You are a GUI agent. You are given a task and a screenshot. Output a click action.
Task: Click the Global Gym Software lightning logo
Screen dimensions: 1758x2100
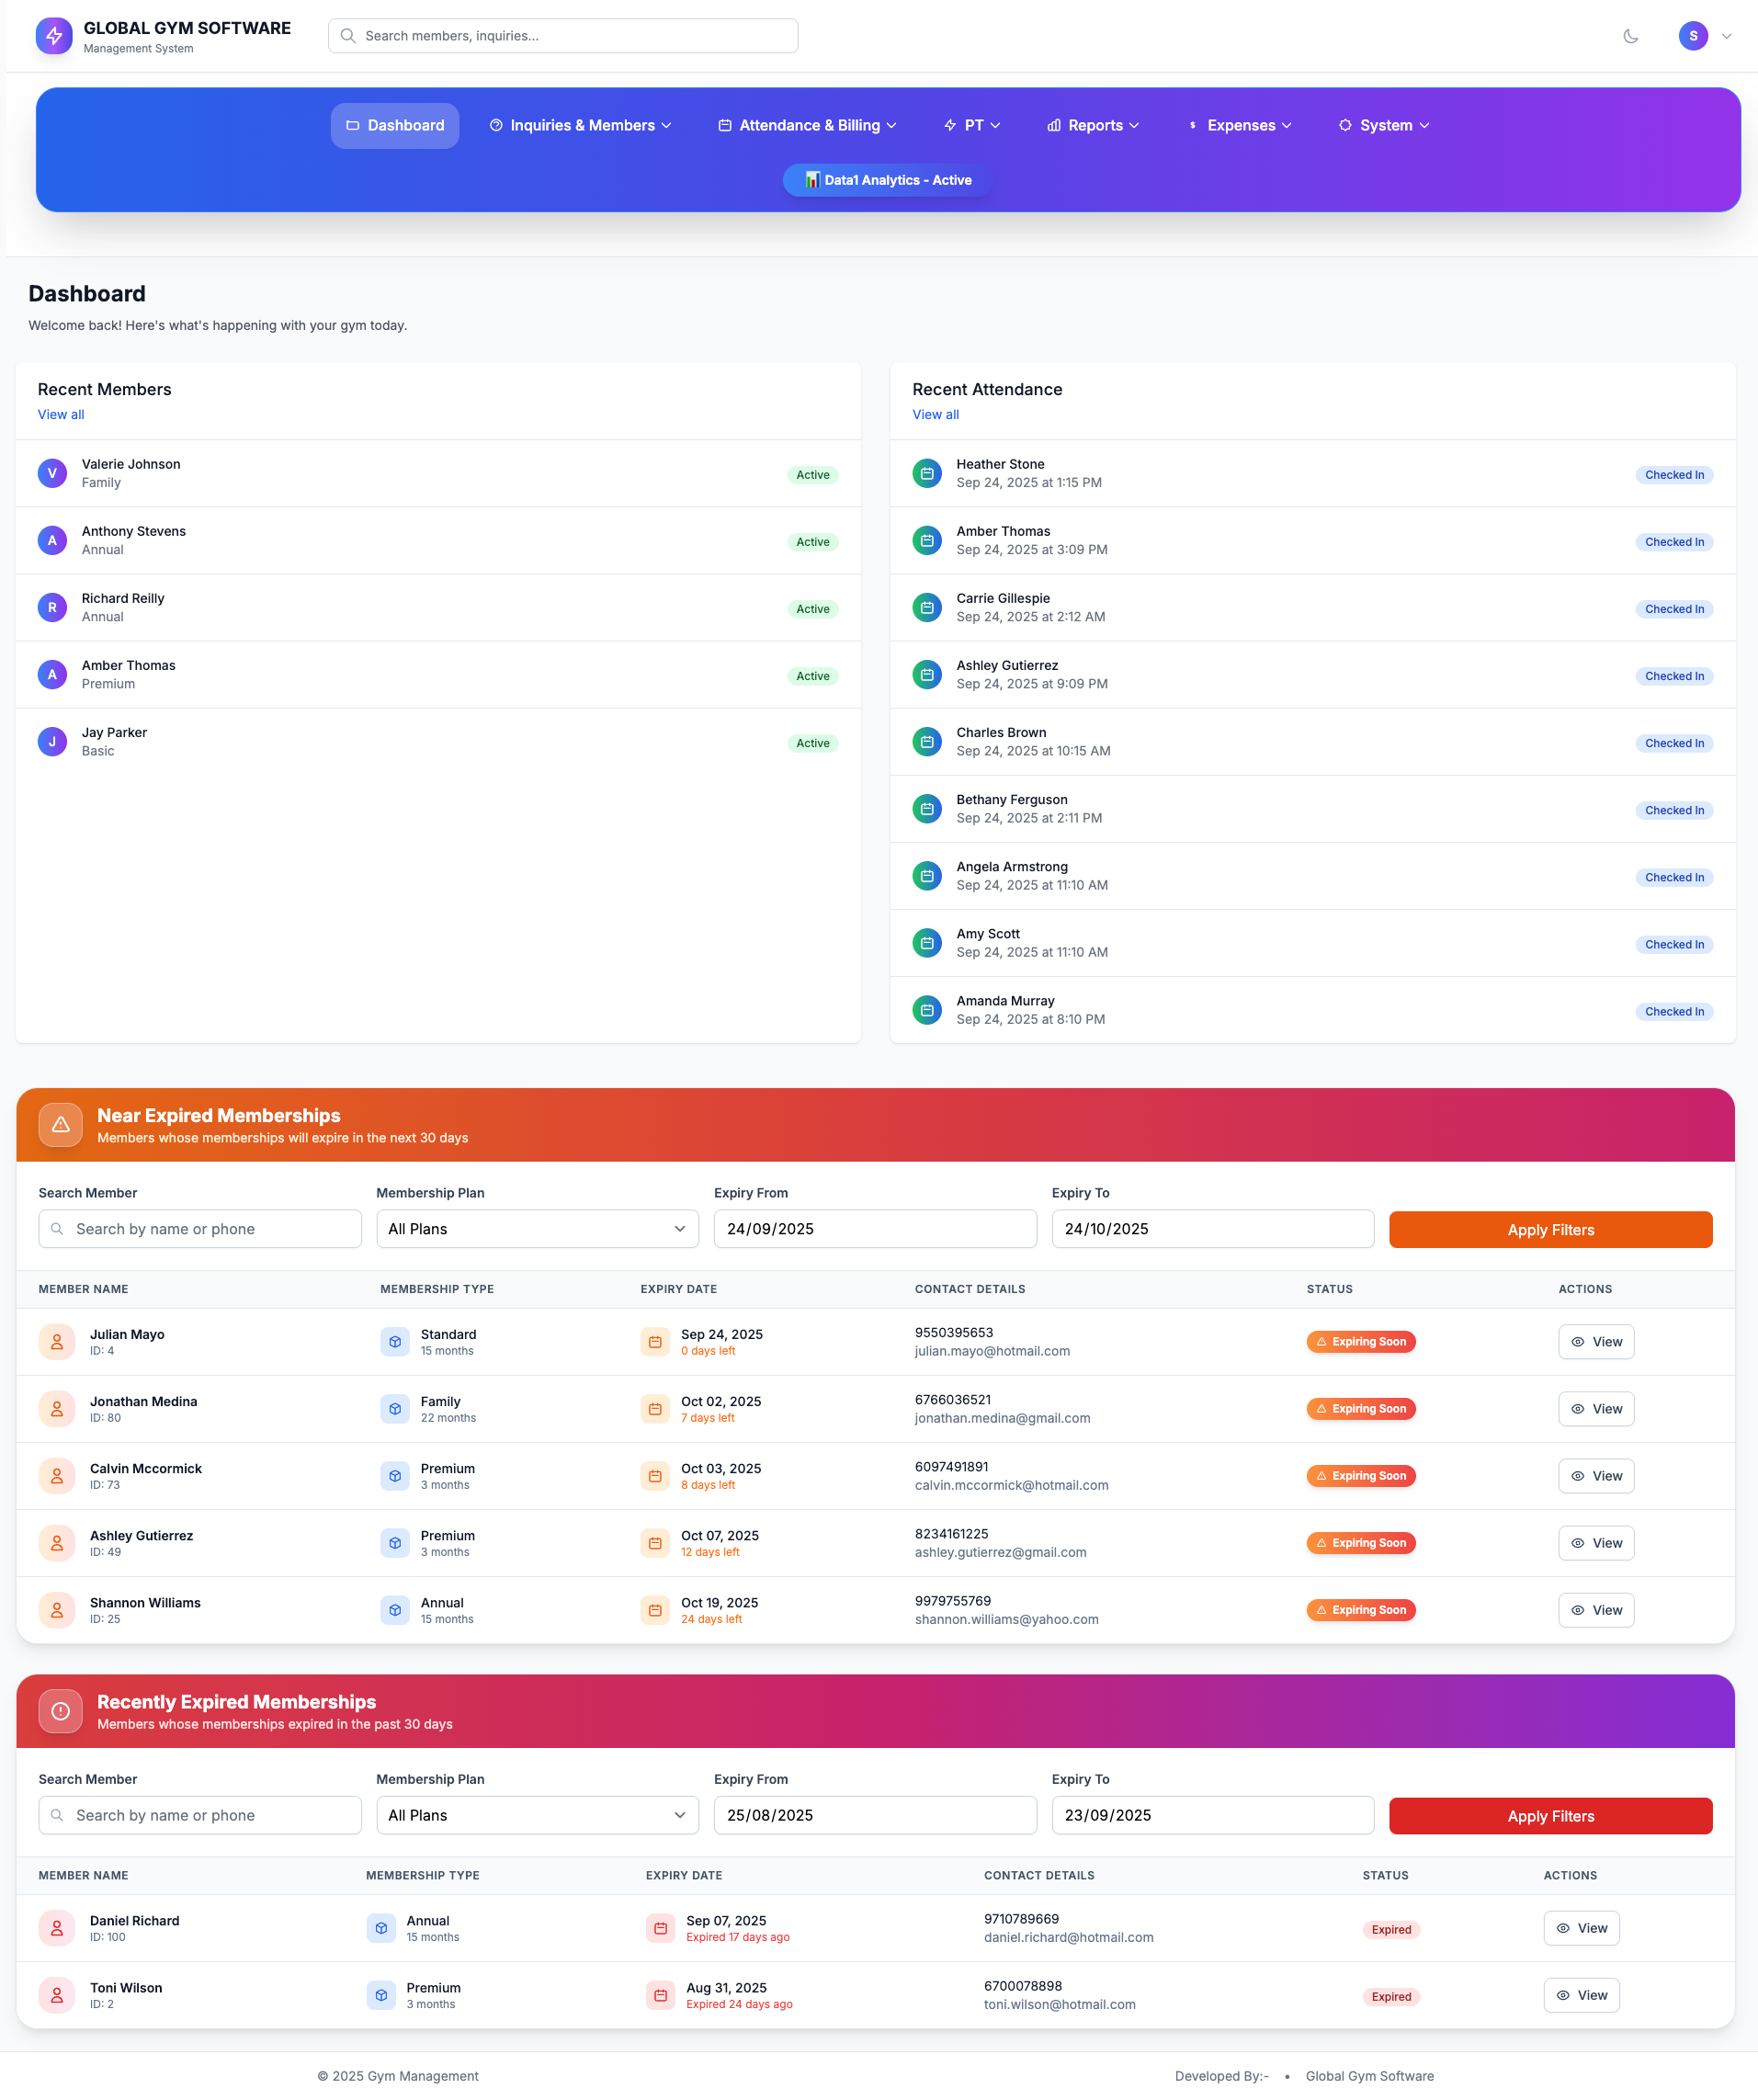tap(54, 36)
